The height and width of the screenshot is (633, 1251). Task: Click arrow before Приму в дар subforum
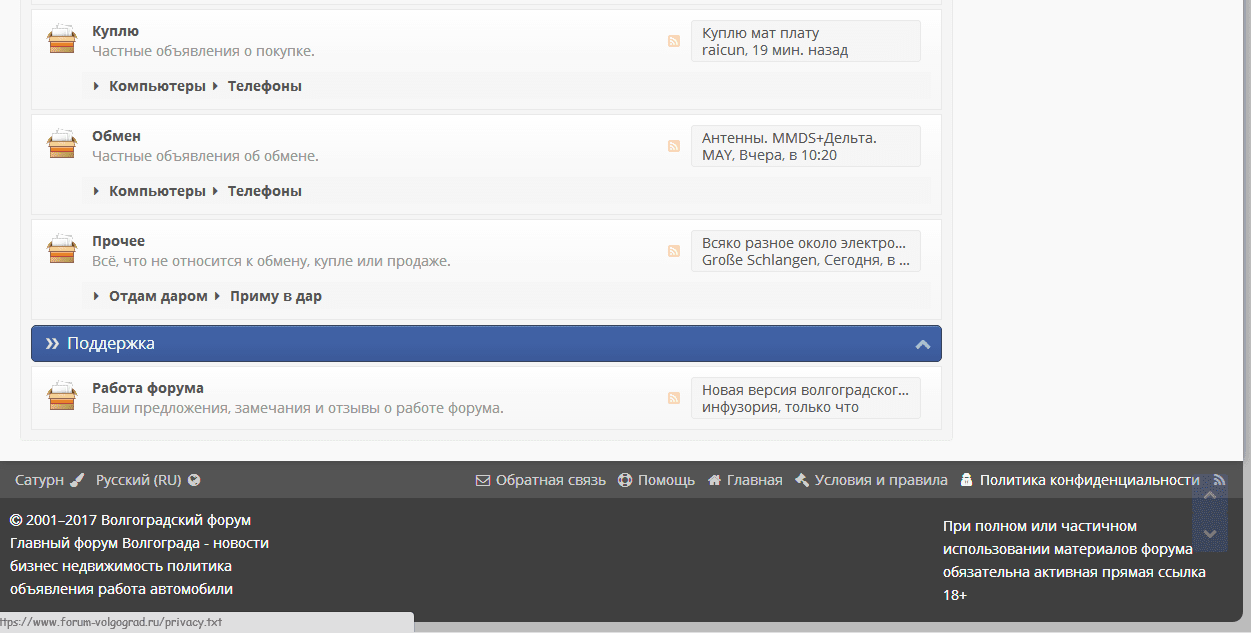tap(218, 296)
